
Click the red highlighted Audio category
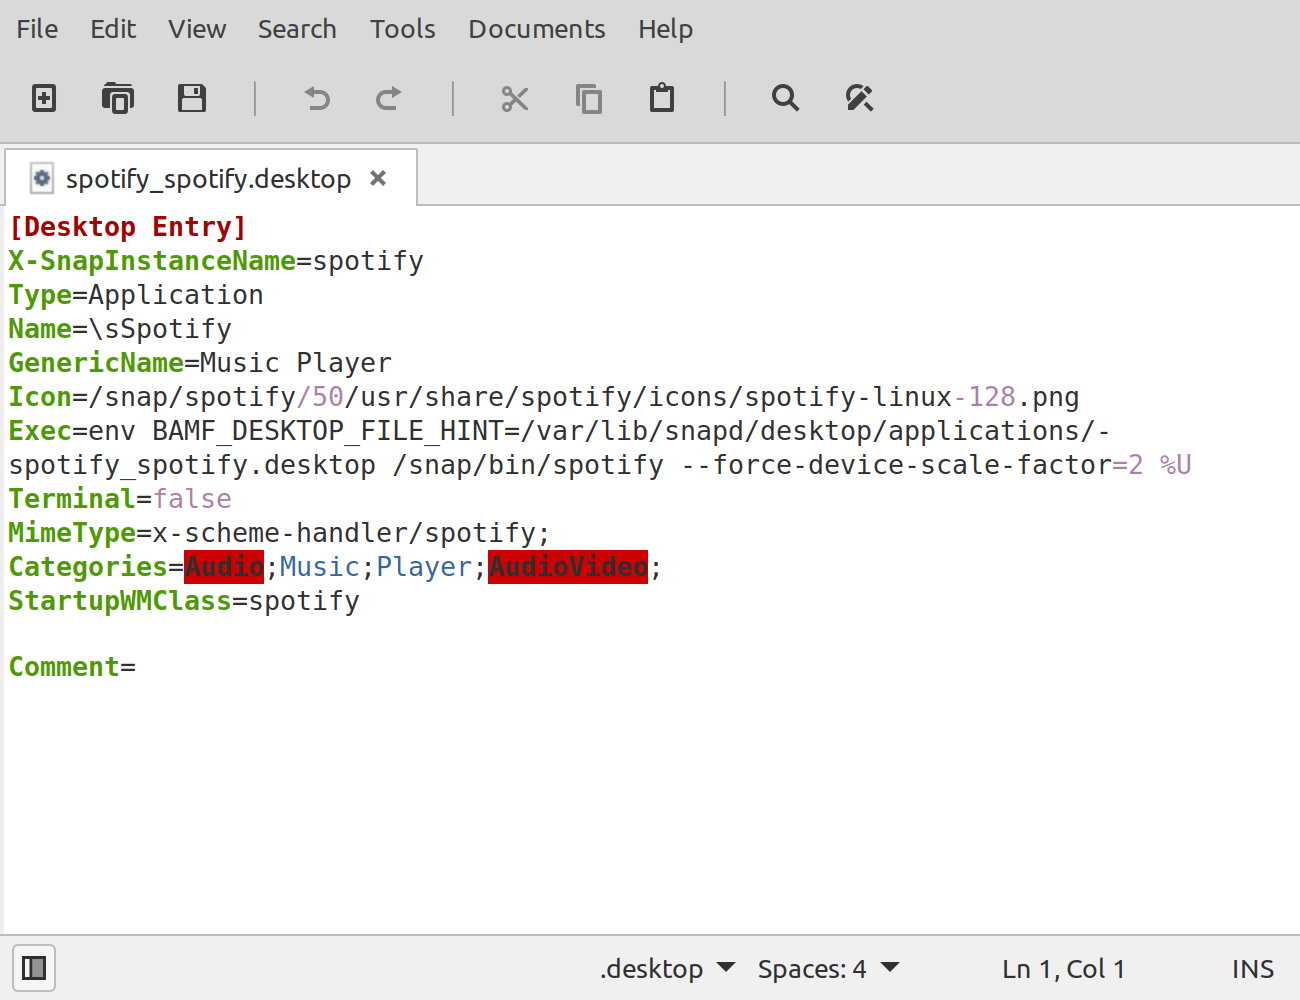tap(224, 567)
